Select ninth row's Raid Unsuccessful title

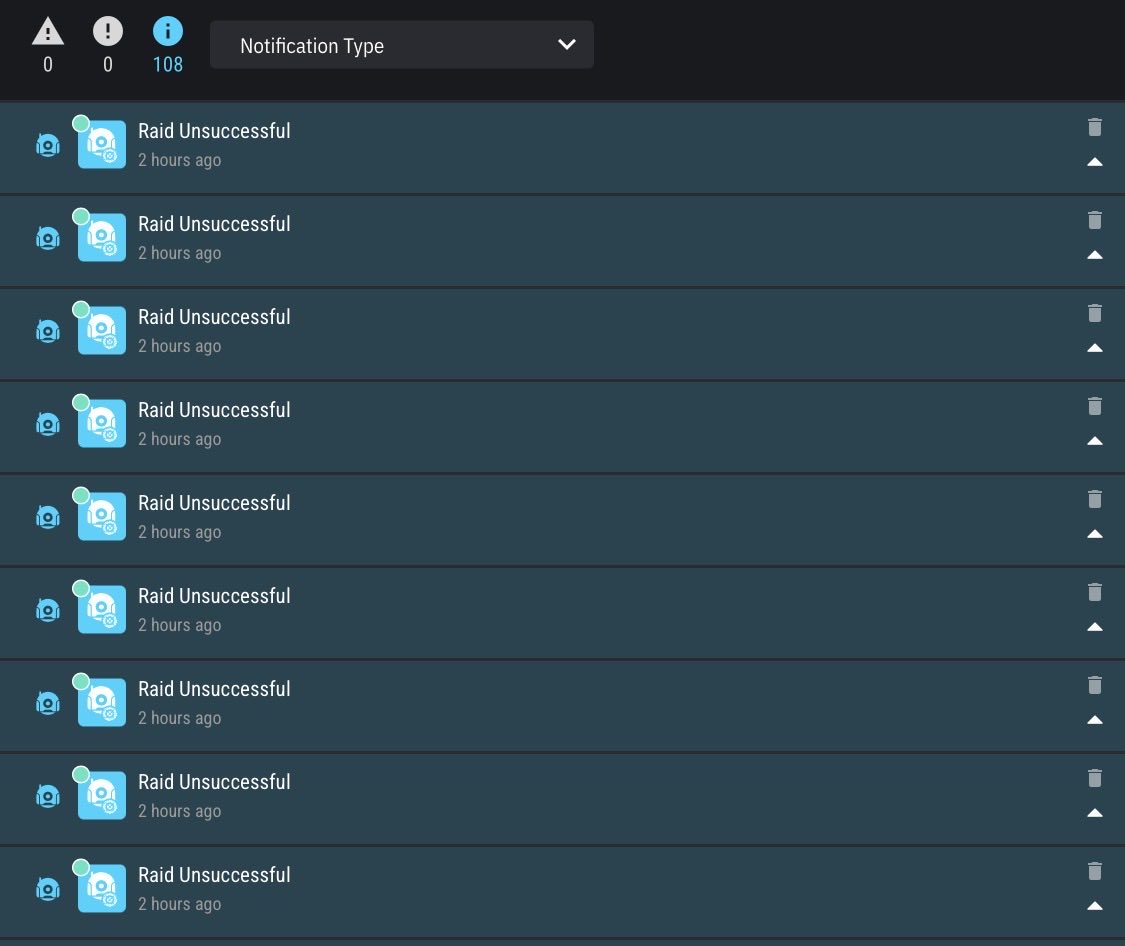pyautogui.click(x=215, y=874)
